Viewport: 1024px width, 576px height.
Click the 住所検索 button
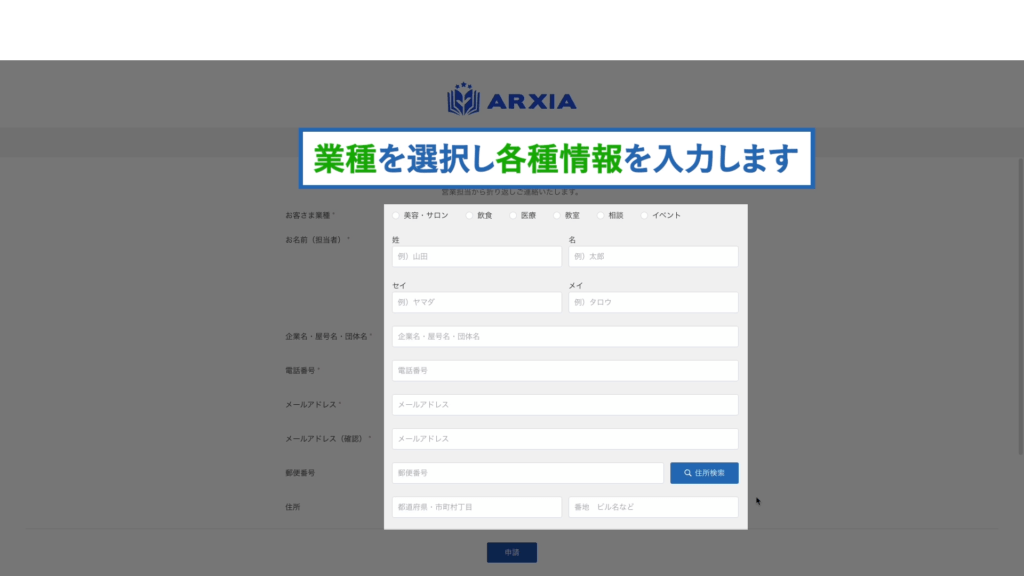click(x=704, y=473)
